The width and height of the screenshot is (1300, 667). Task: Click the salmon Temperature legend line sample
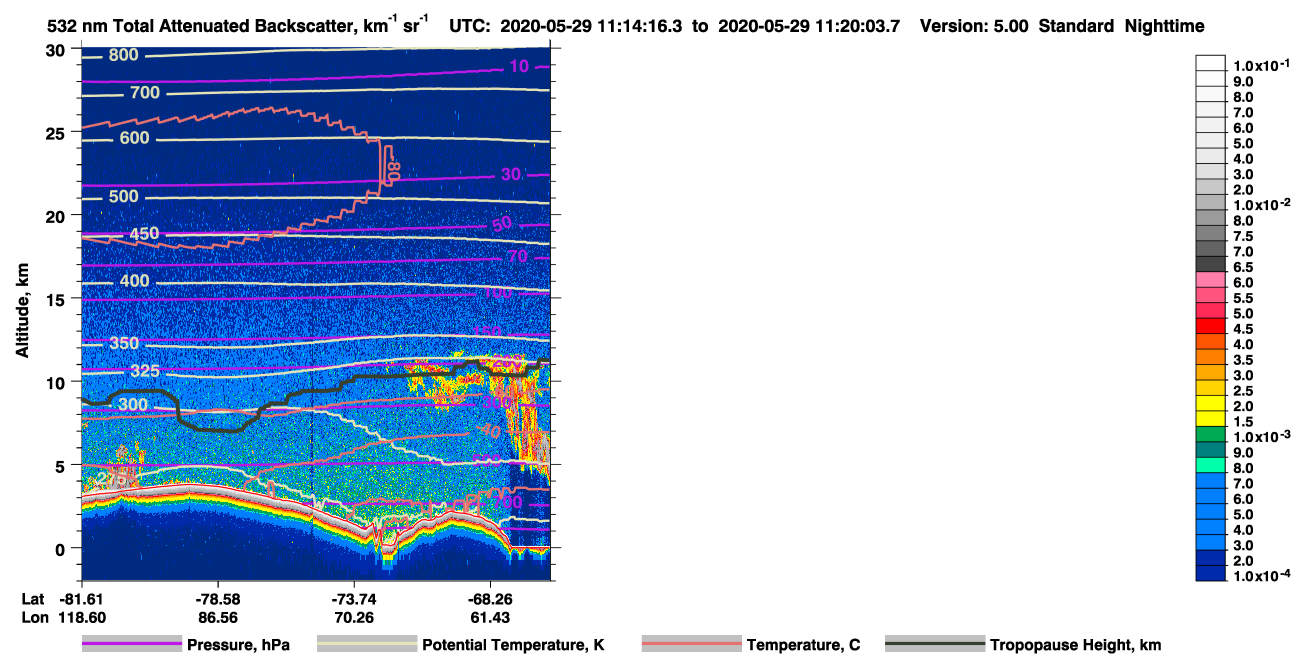point(691,644)
